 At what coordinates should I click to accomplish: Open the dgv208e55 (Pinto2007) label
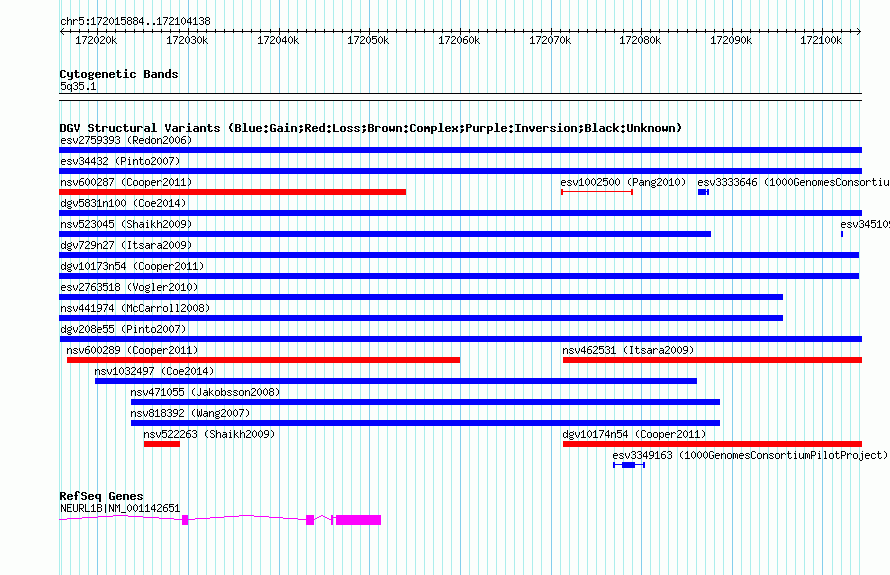click(x=123, y=329)
